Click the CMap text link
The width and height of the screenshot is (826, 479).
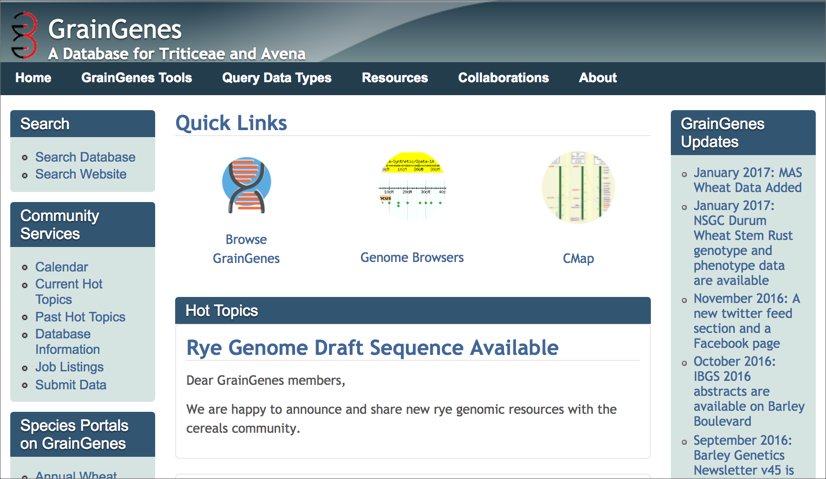578,259
